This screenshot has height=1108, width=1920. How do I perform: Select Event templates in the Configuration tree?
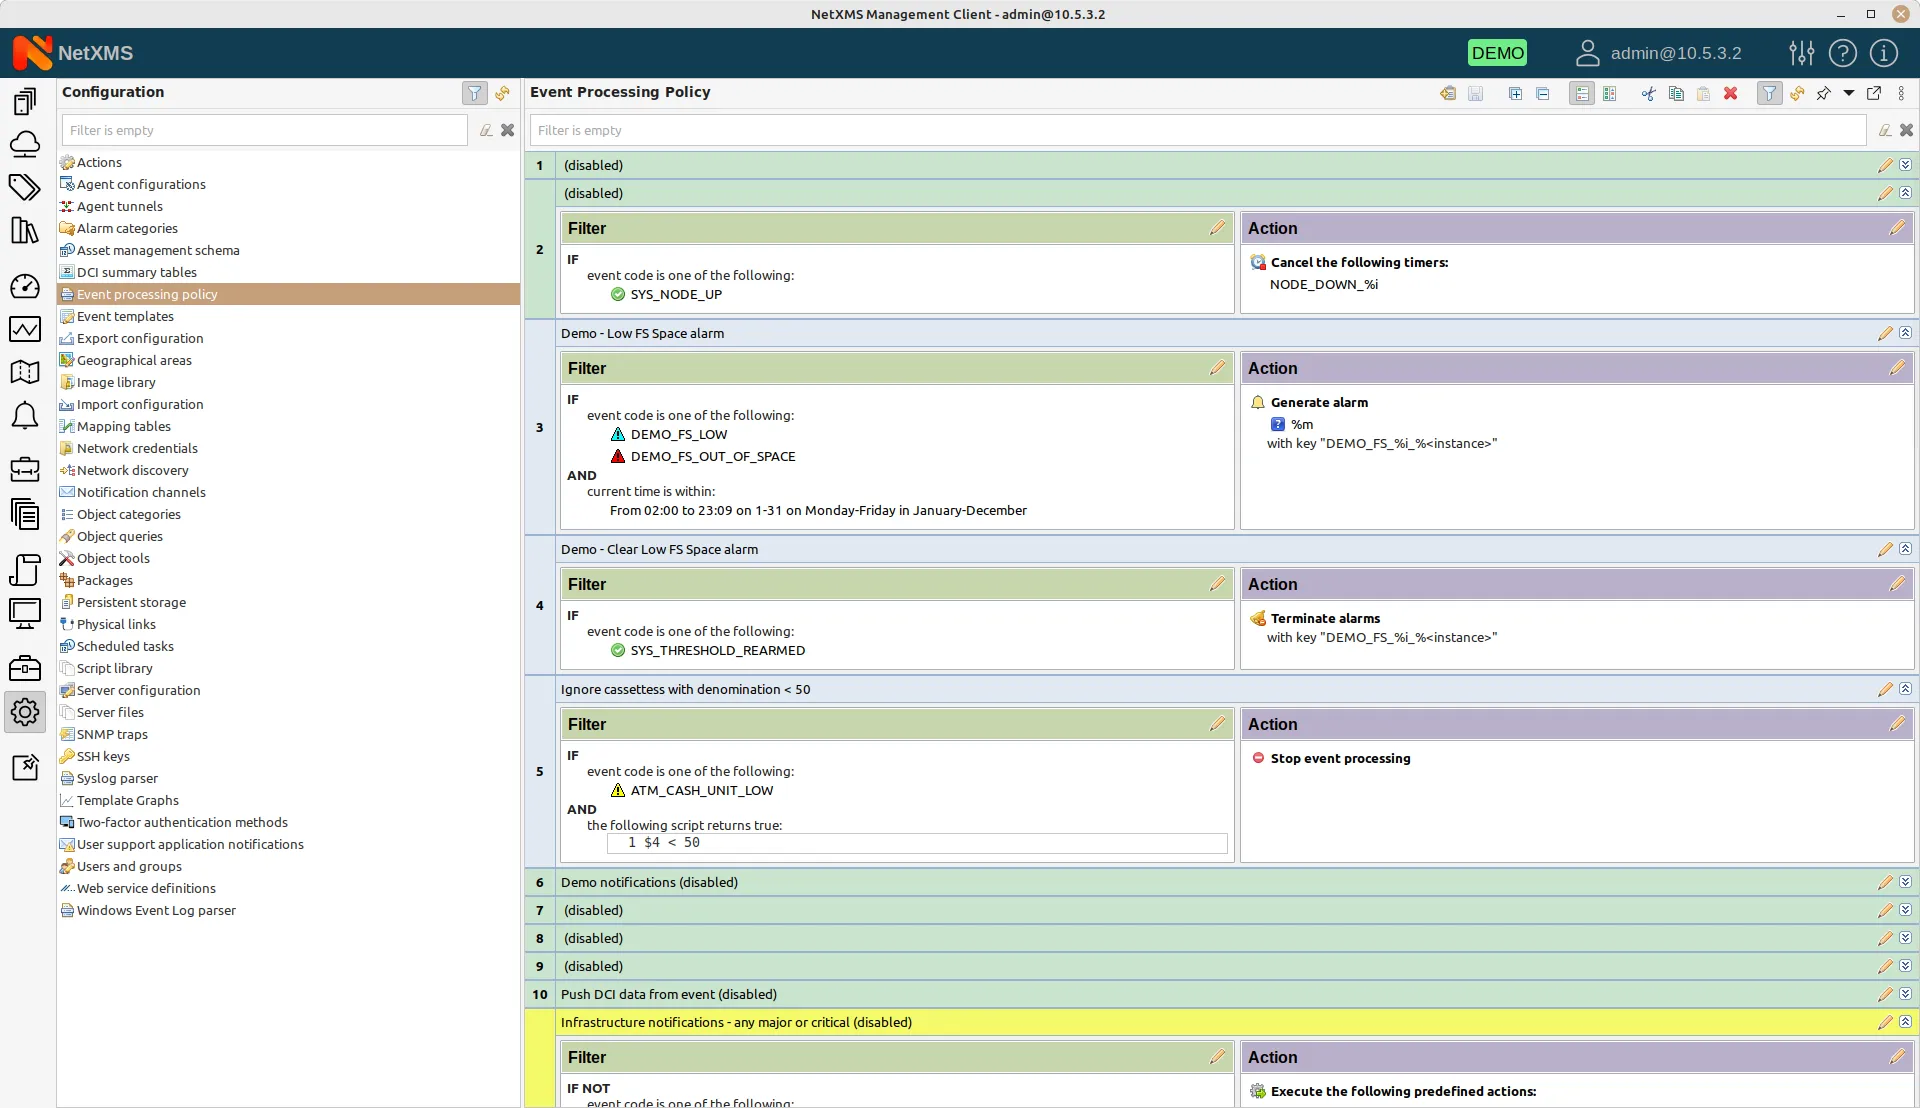click(126, 316)
